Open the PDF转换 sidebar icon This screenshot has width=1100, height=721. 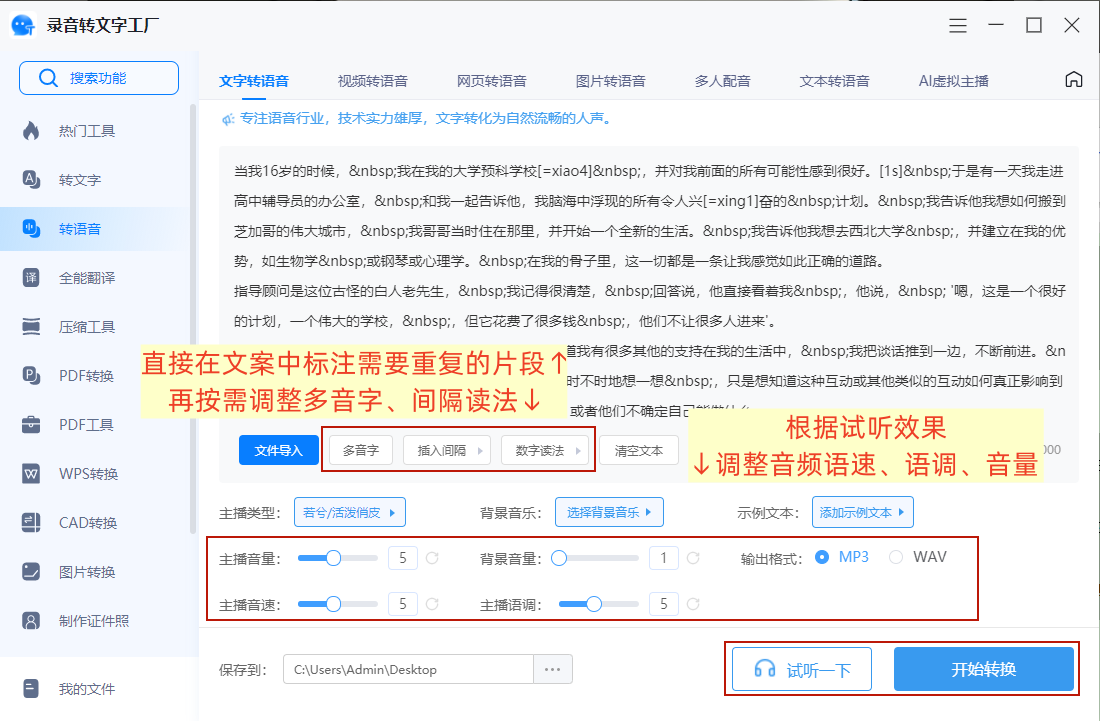[x=31, y=376]
